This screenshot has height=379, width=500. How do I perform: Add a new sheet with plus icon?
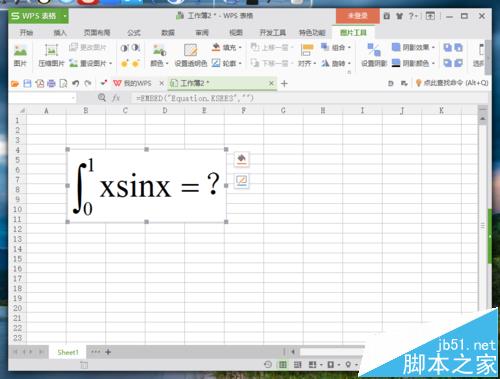pyautogui.click(x=108, y=352)
